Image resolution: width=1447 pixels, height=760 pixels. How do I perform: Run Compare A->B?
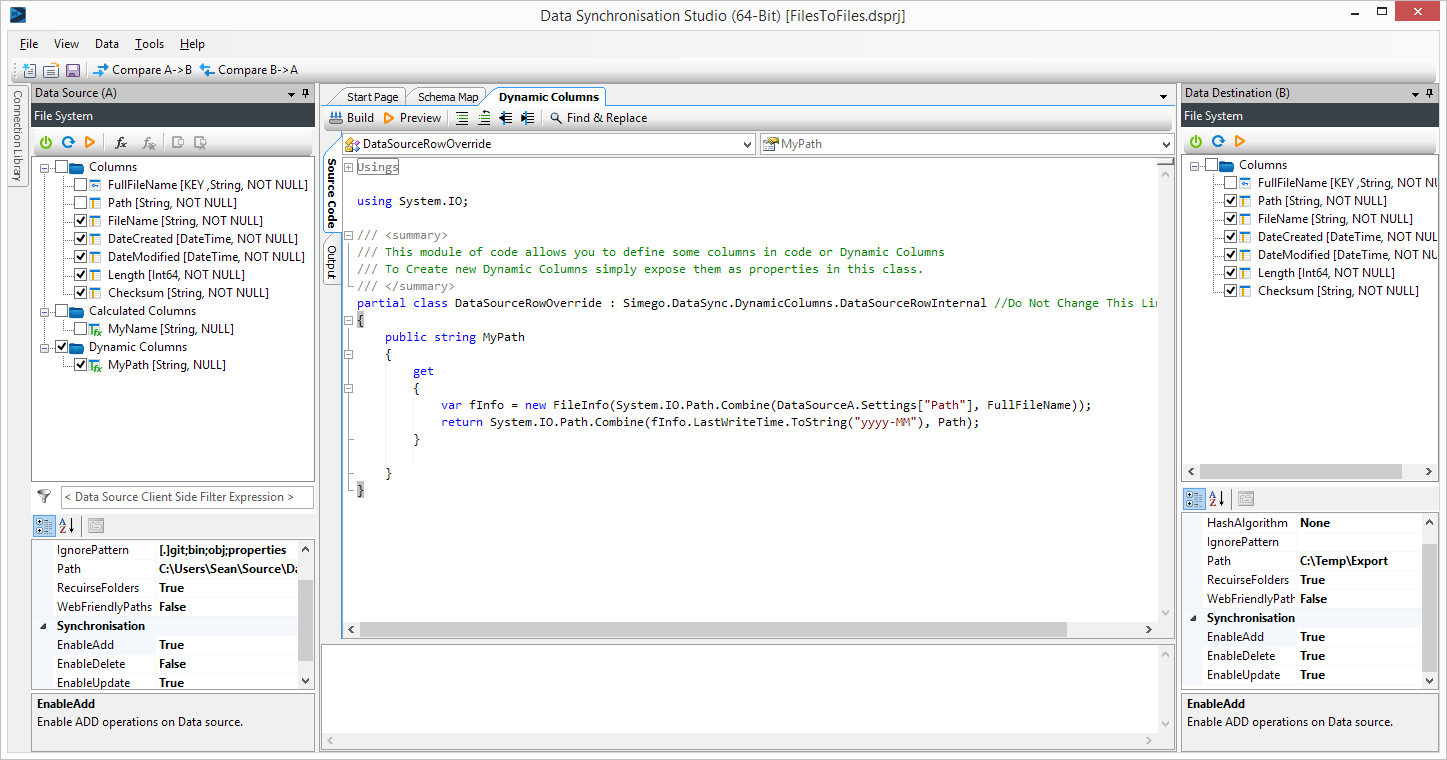[x=143, y=70]
